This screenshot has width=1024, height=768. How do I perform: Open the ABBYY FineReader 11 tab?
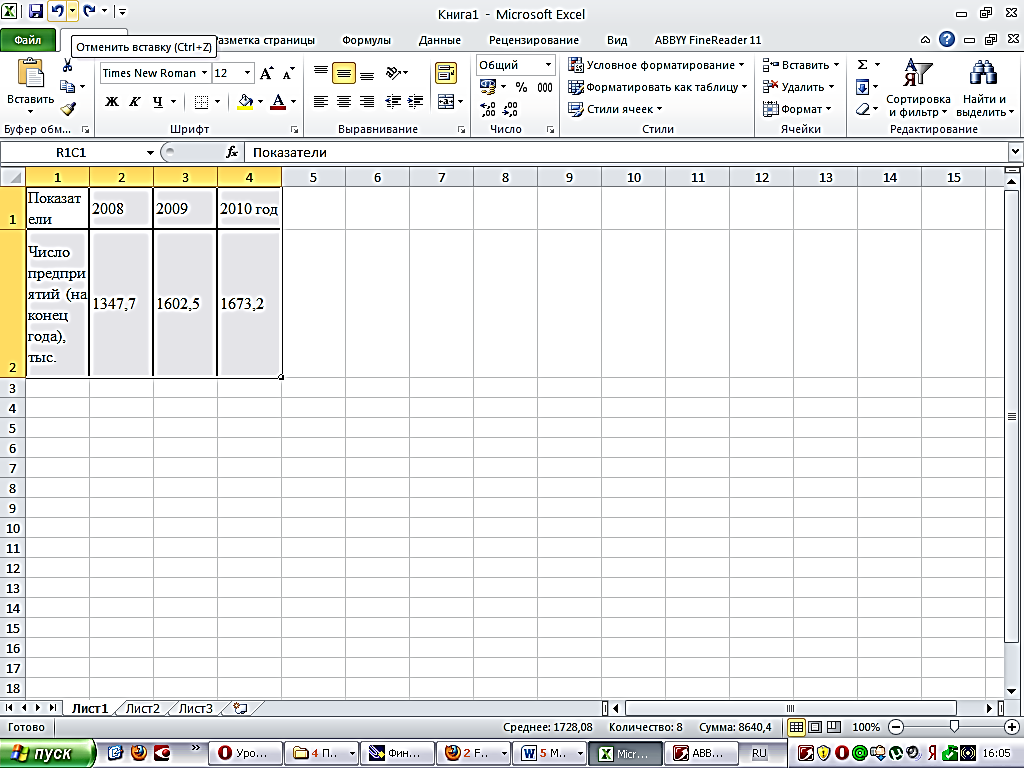(x=708, y=40)
